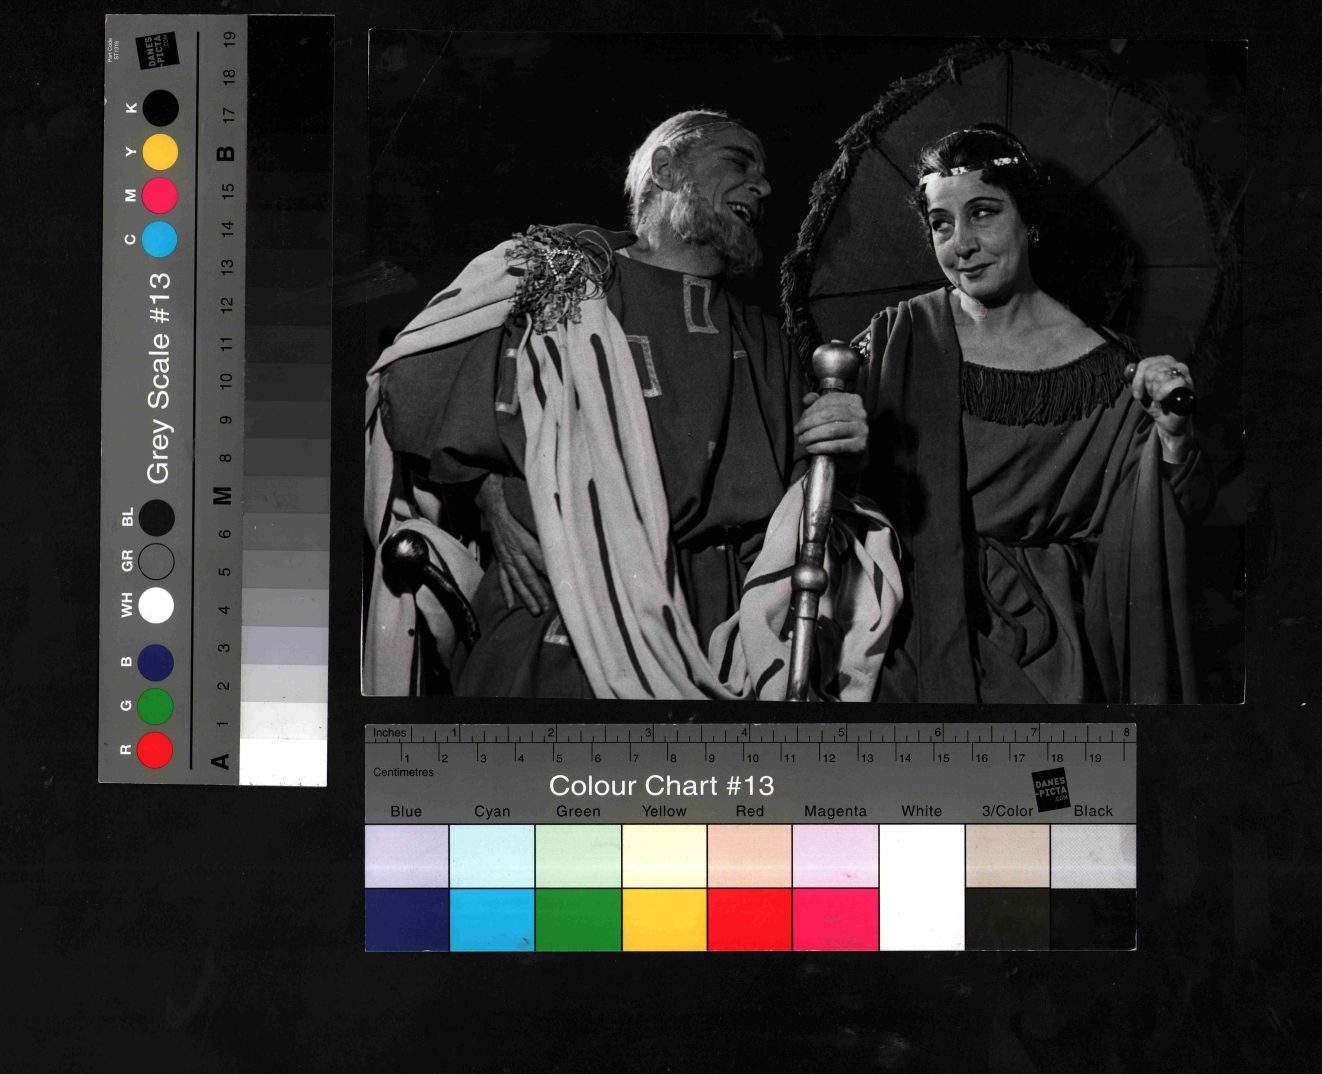Select the dark navy patch under Blue
Viewport: 1322px width, 1074px height.
point(406,920)
